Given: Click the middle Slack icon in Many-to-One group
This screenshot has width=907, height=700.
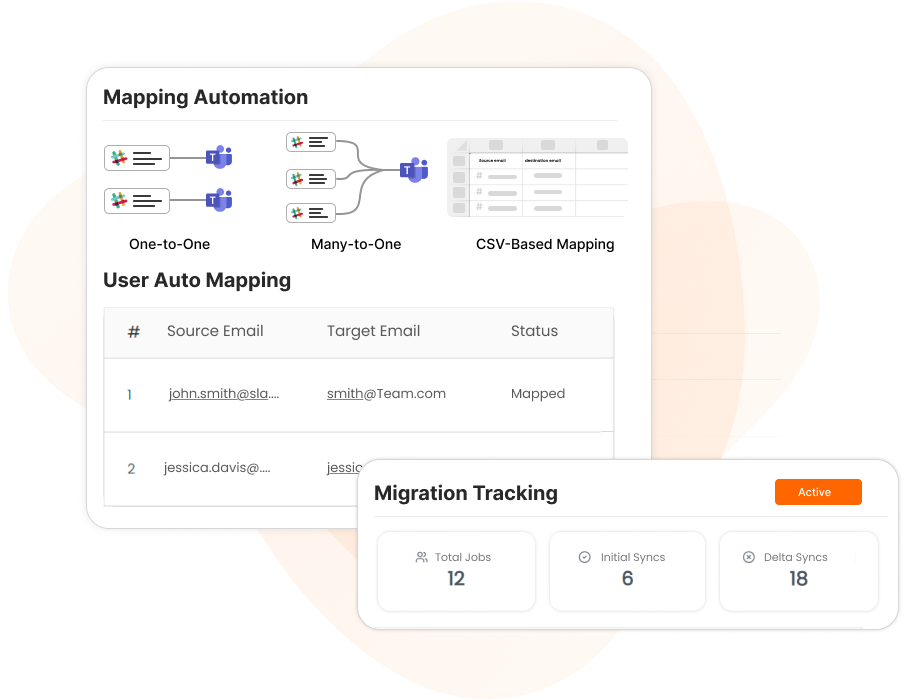Looking at the screenshot, I should pos(295,178).
